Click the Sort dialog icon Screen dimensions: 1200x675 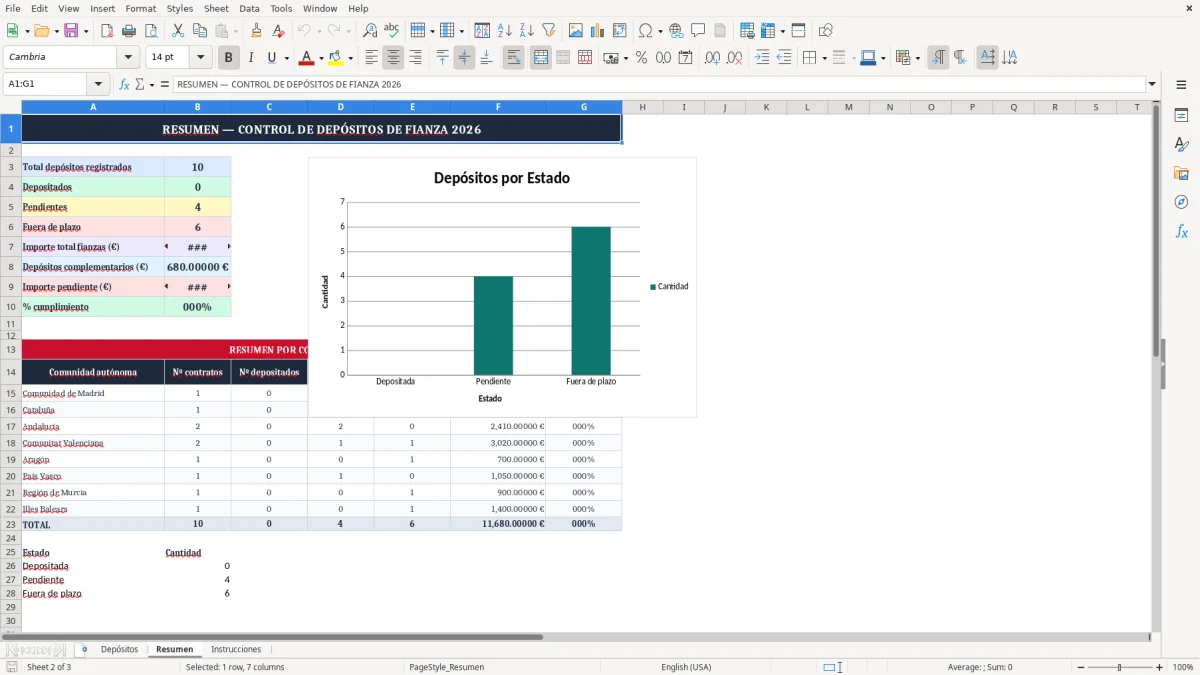[x=482, y=31]
